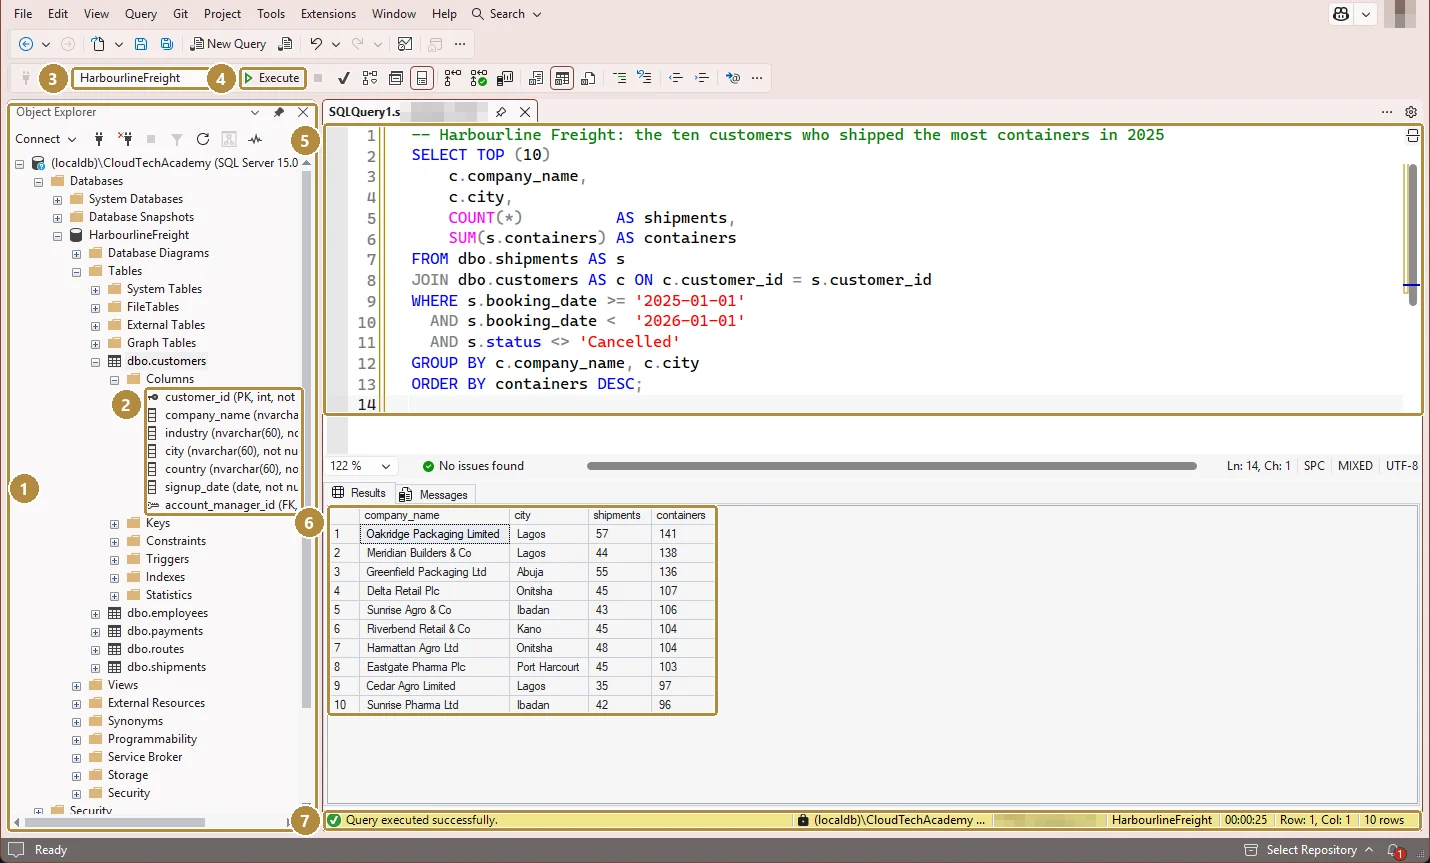Select the Results tab

point(359,493)
